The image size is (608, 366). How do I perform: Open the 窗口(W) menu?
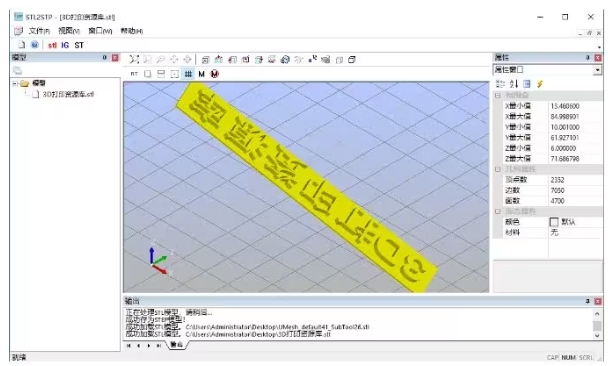click(100, 31)
